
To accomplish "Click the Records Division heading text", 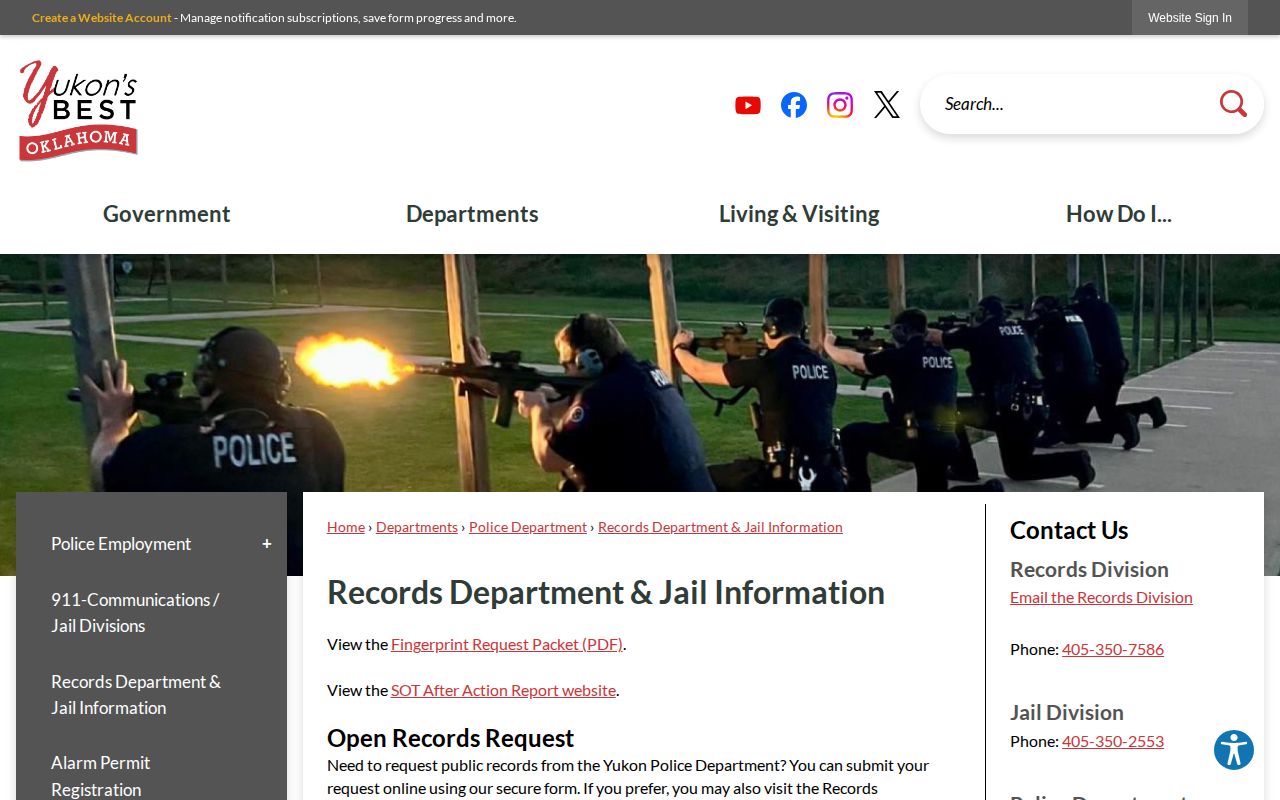I will pyautogui.click(x=1089, y=569).
